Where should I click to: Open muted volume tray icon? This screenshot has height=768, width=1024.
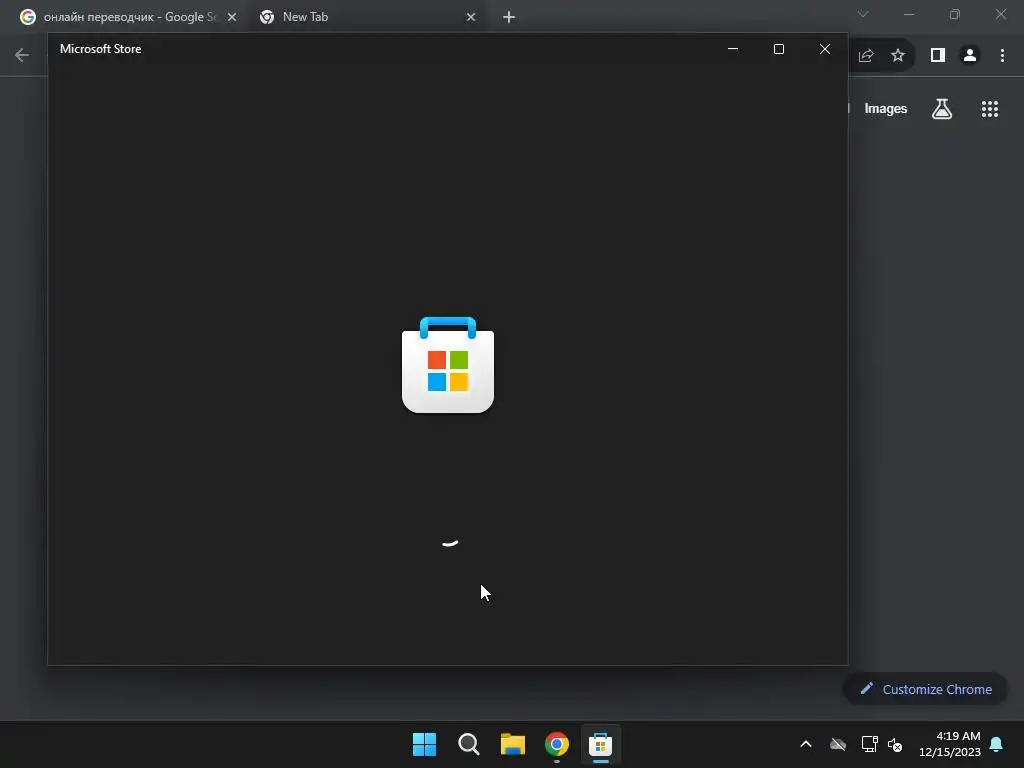pyautogui.click(x=895, y=744)
